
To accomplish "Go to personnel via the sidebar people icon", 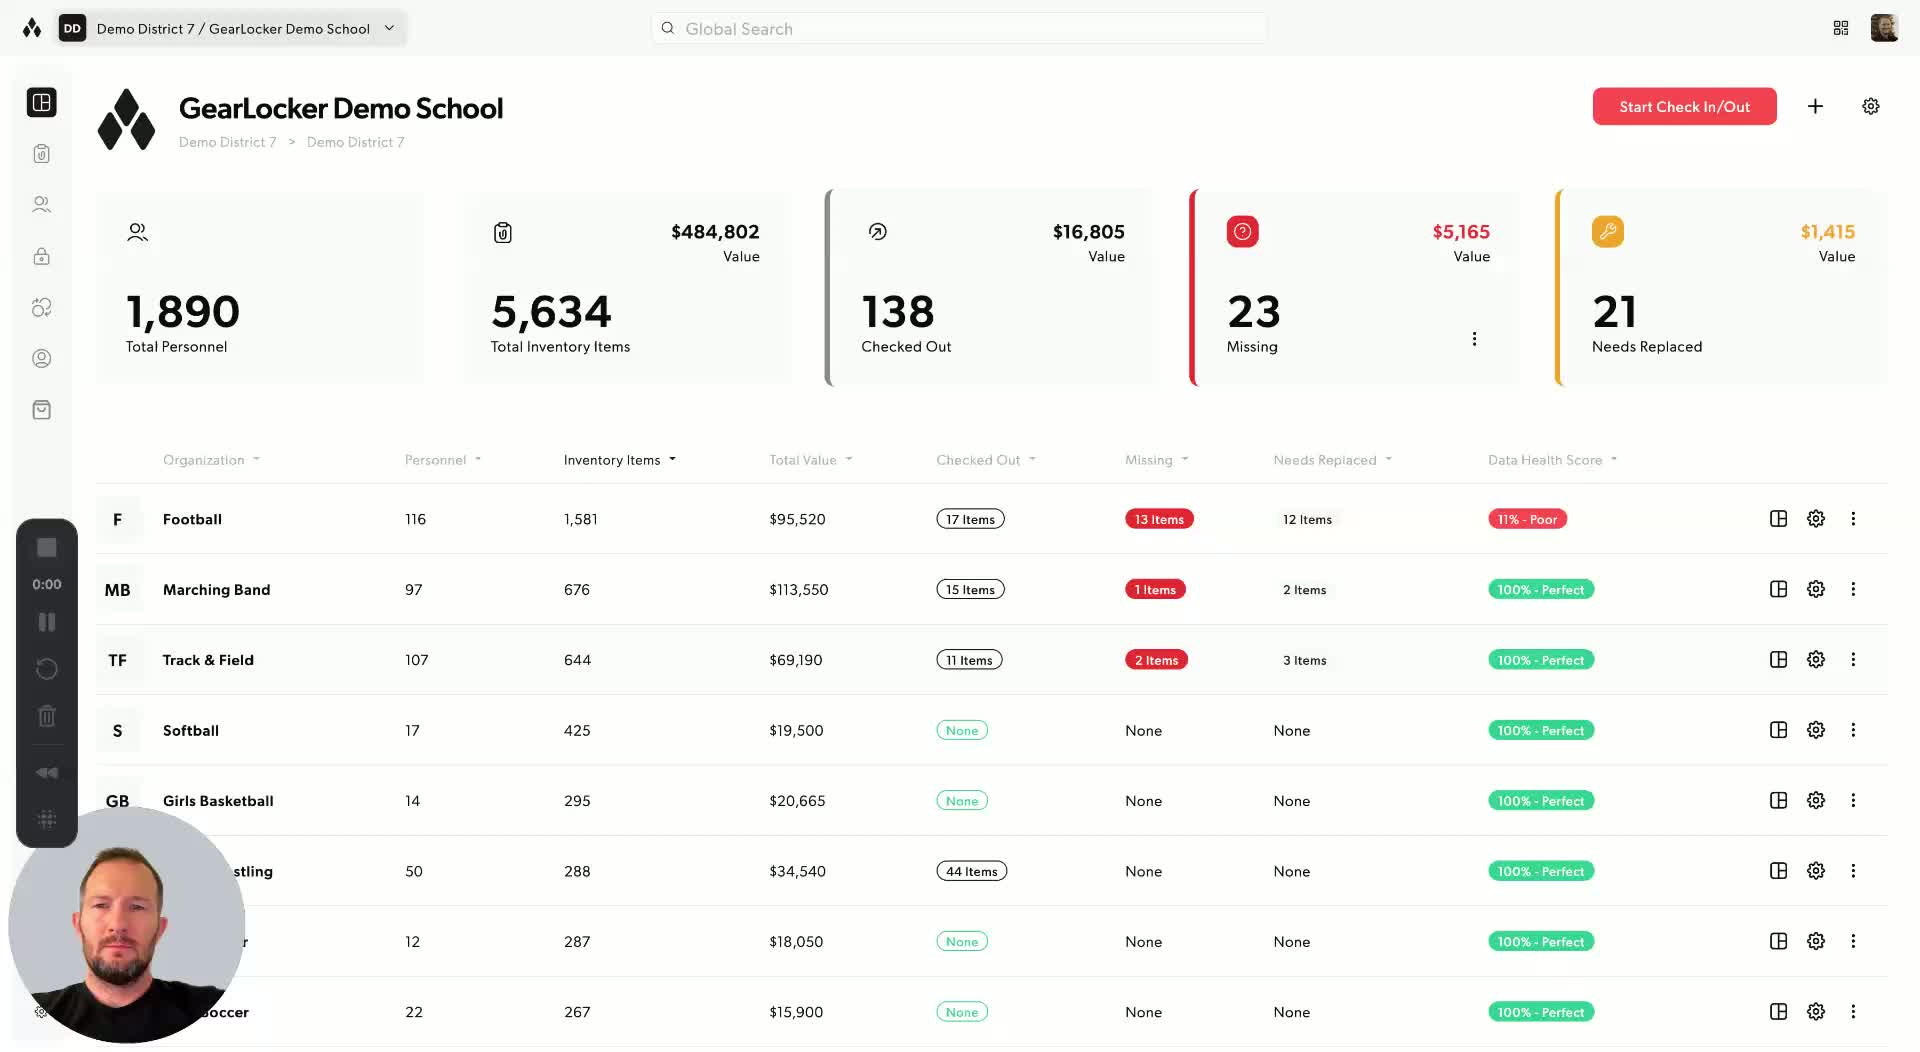I will click(42, 205).
